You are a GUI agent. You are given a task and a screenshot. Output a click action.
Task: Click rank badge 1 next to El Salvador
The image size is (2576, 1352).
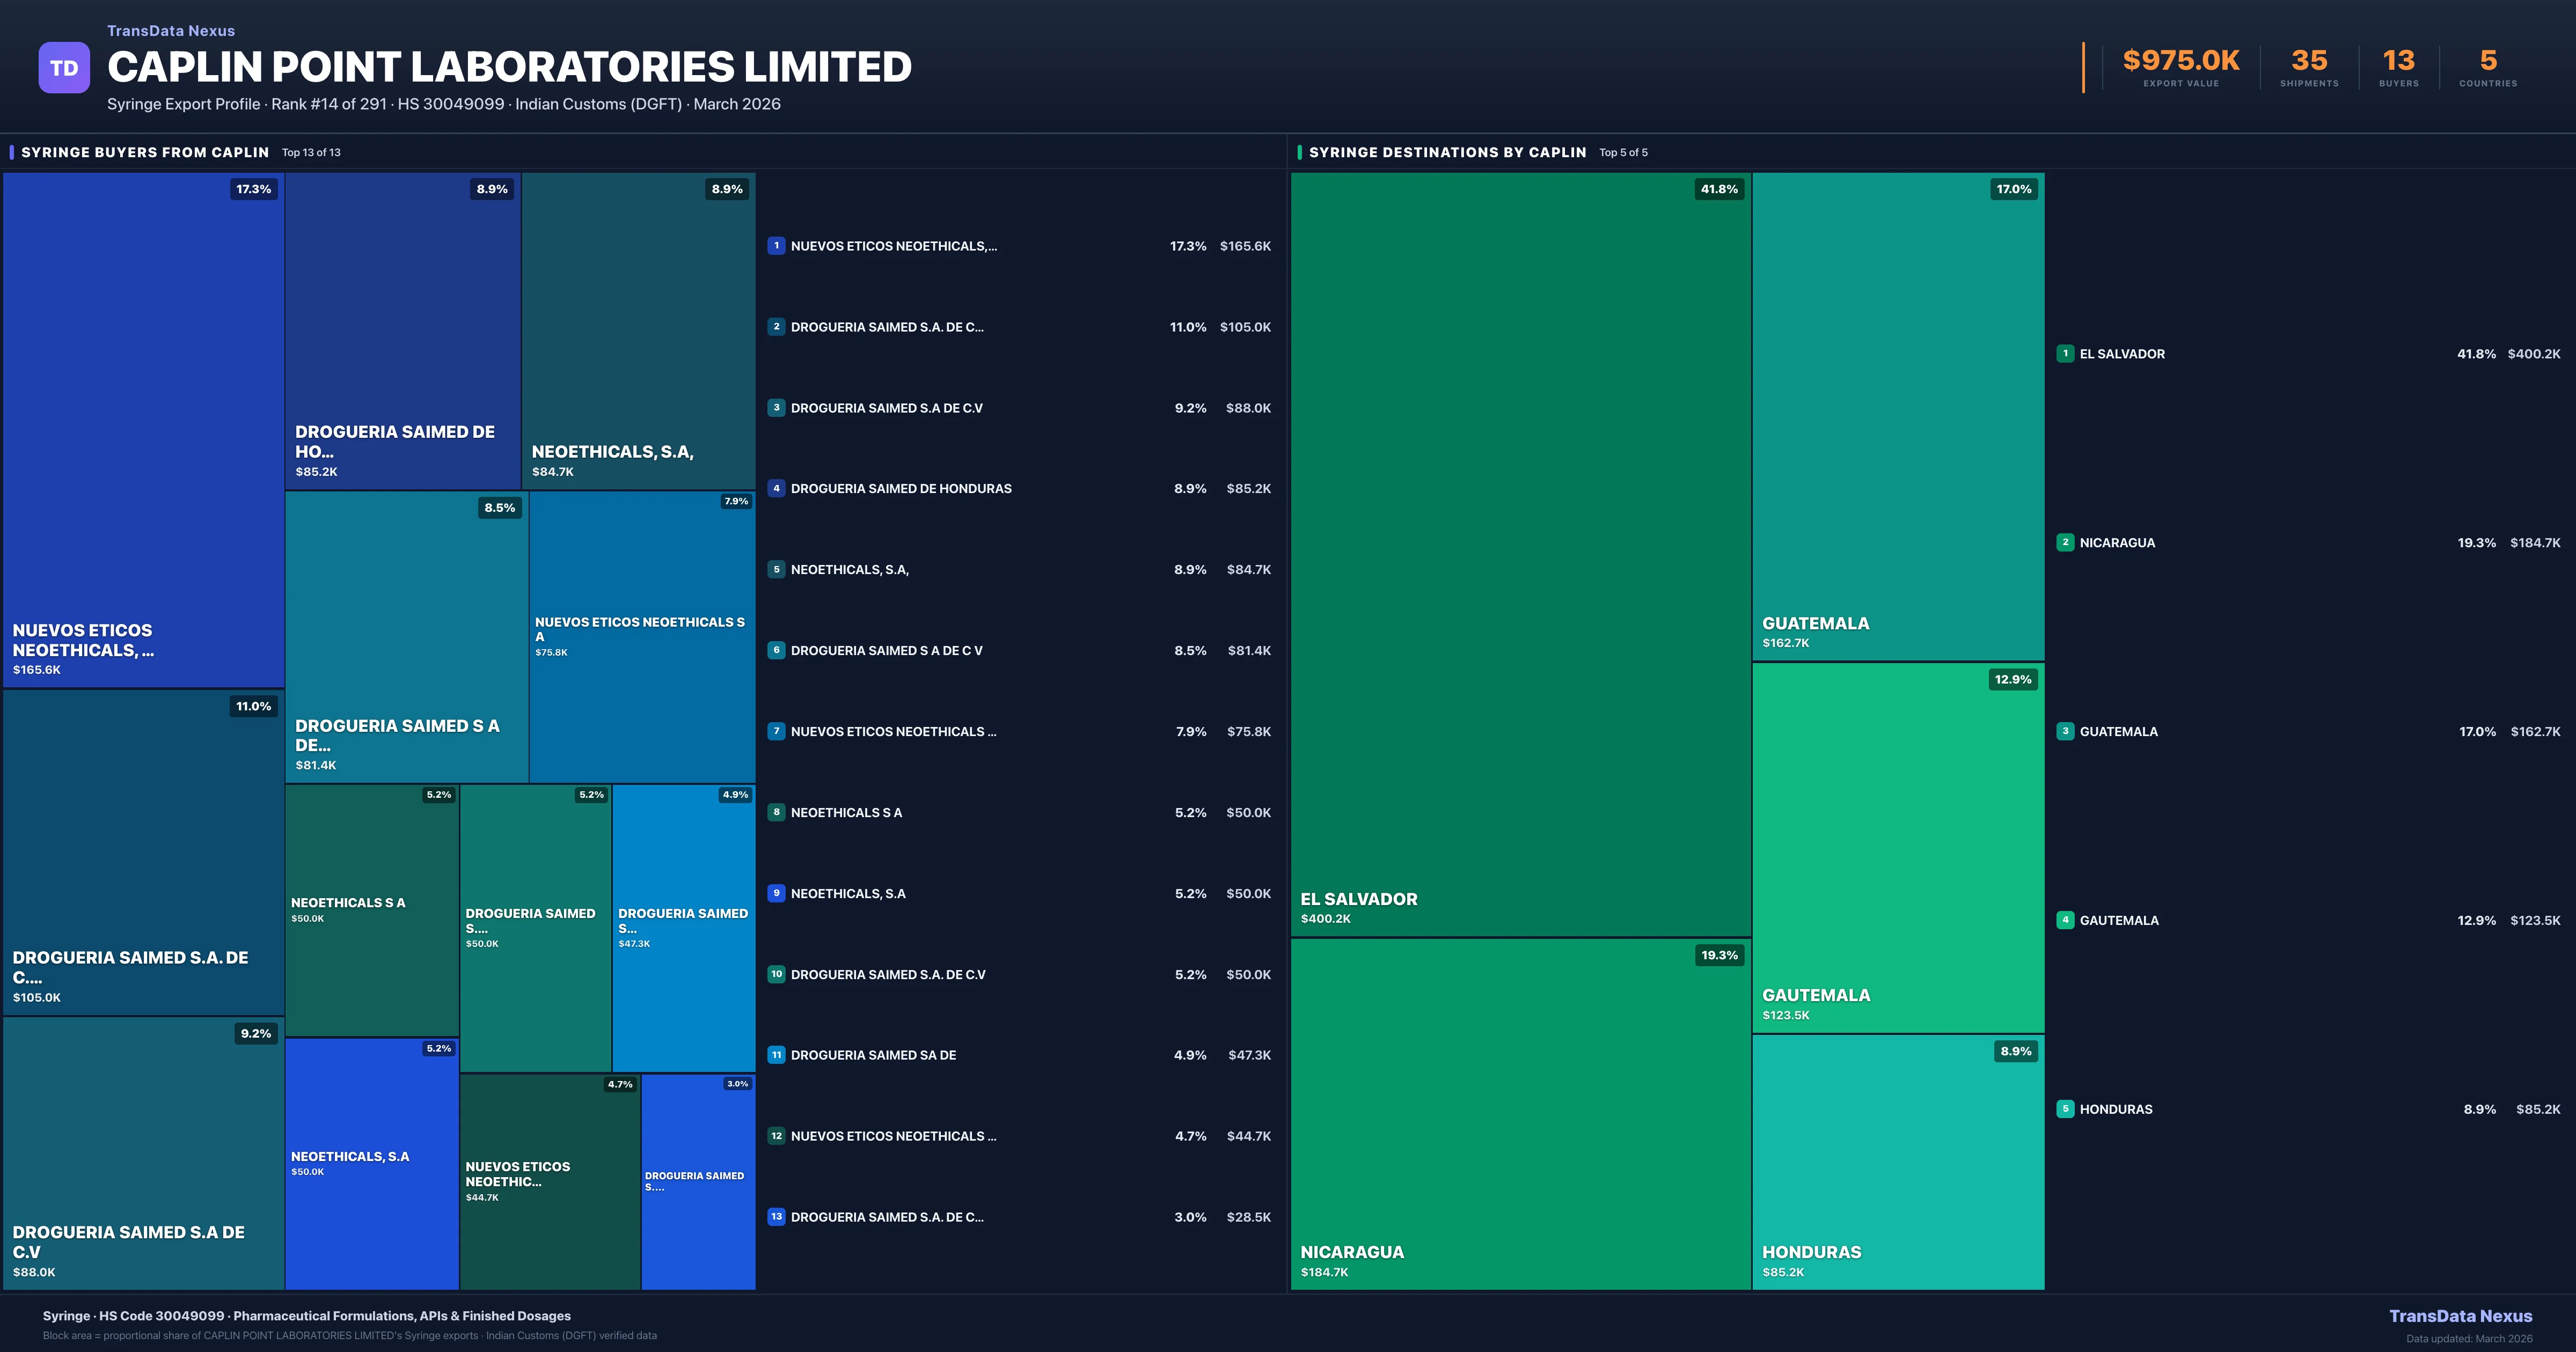pyautogui.click(x=2065, y=354)
